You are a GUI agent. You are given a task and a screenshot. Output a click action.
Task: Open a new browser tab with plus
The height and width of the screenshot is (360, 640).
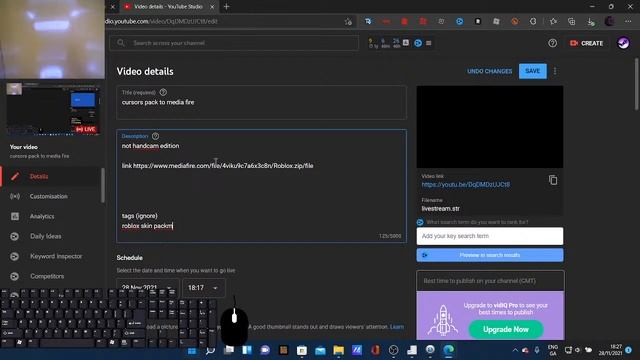point(227,7)
